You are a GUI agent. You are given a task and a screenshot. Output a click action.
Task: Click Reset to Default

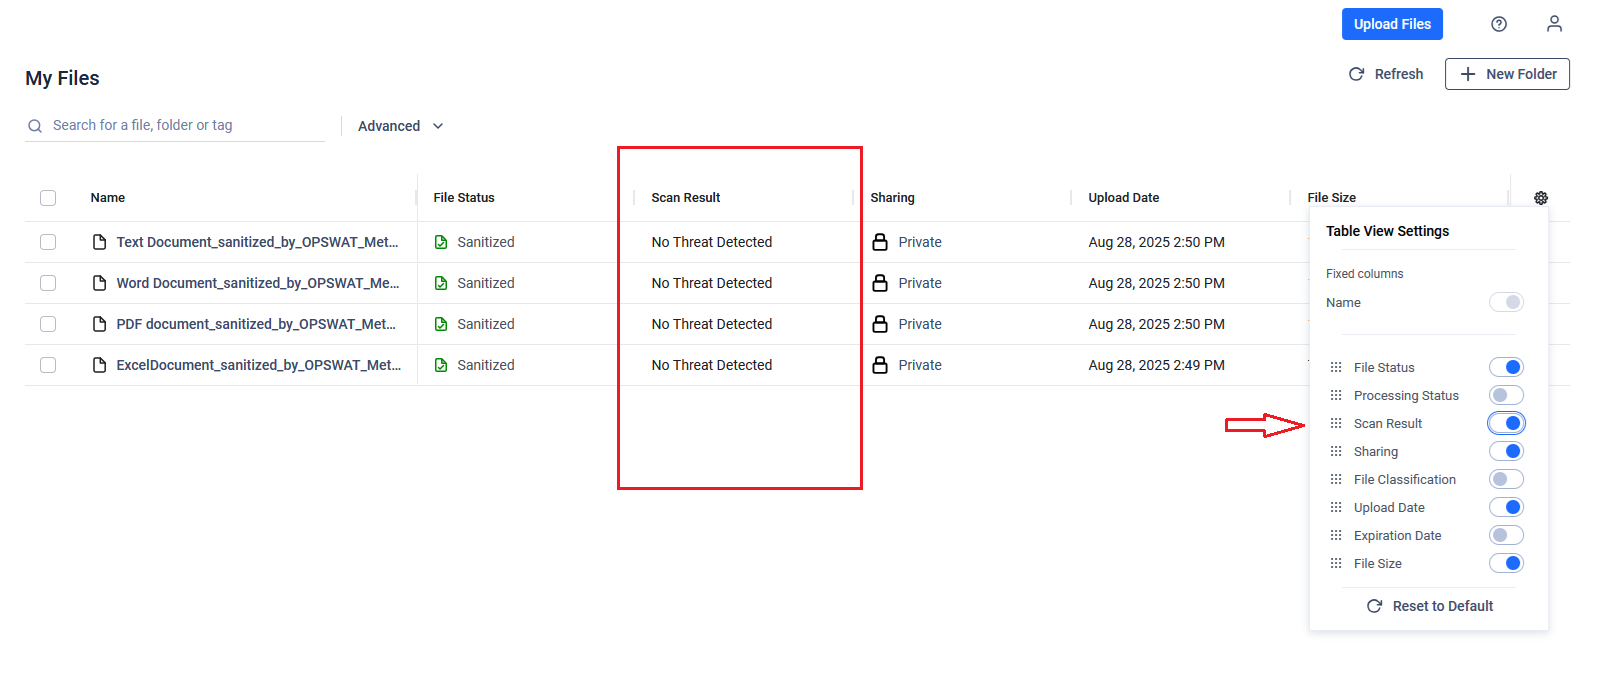tap(1430, 606)
